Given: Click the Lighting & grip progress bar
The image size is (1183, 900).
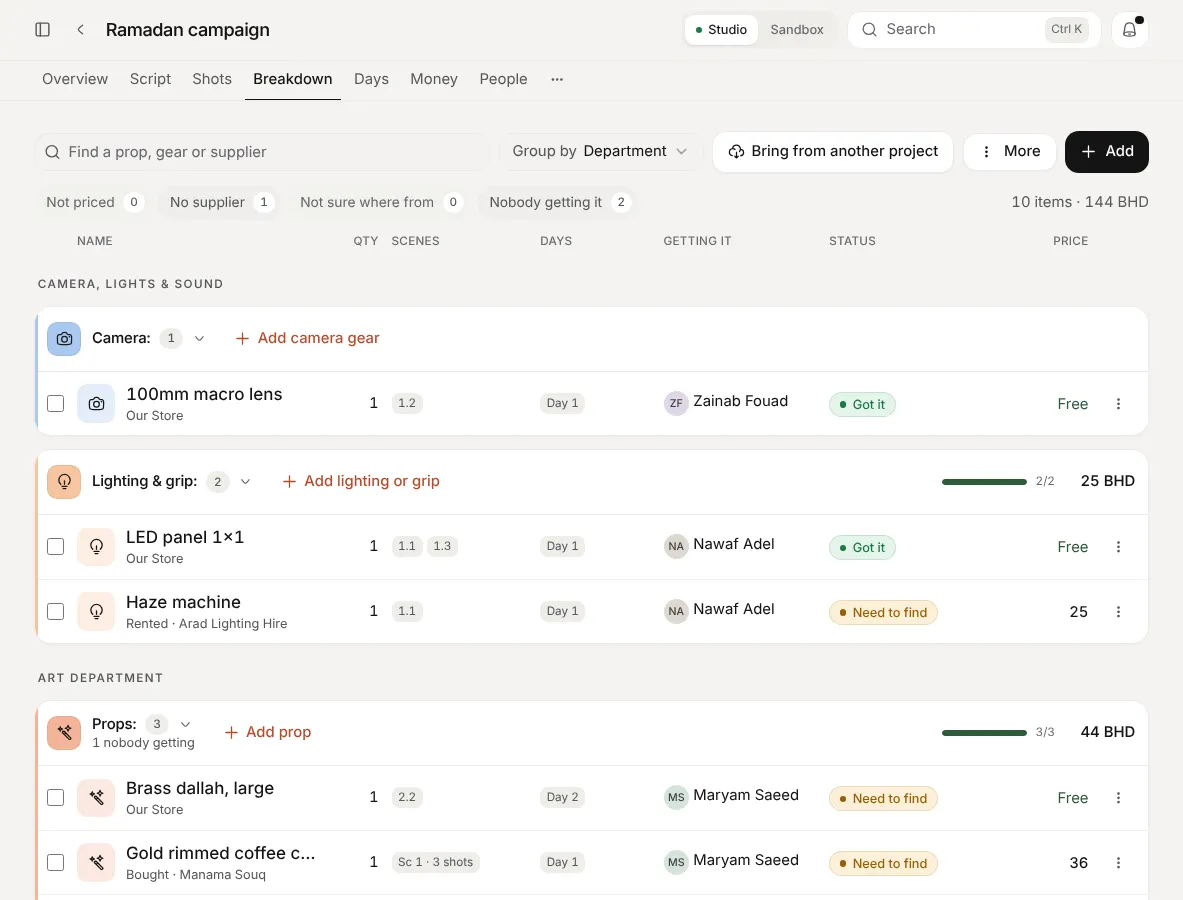Looking at the screenshot, I should (984, 481).
